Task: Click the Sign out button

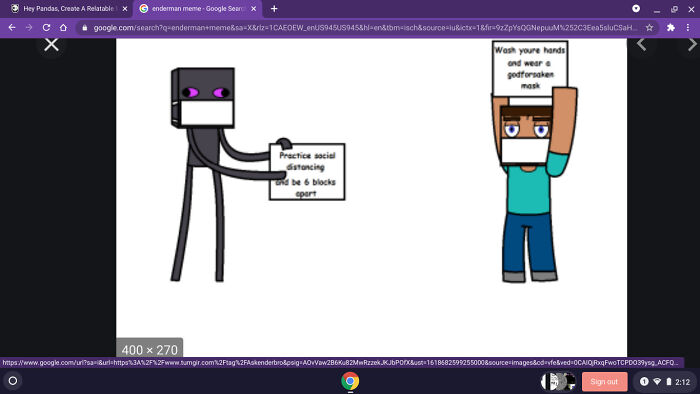Action: click(x=604, y=382)
